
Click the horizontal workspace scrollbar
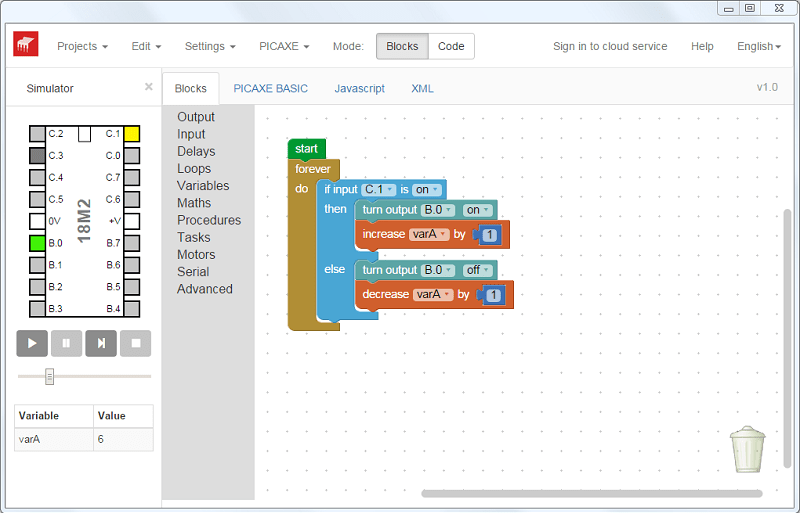pos(592,493)
